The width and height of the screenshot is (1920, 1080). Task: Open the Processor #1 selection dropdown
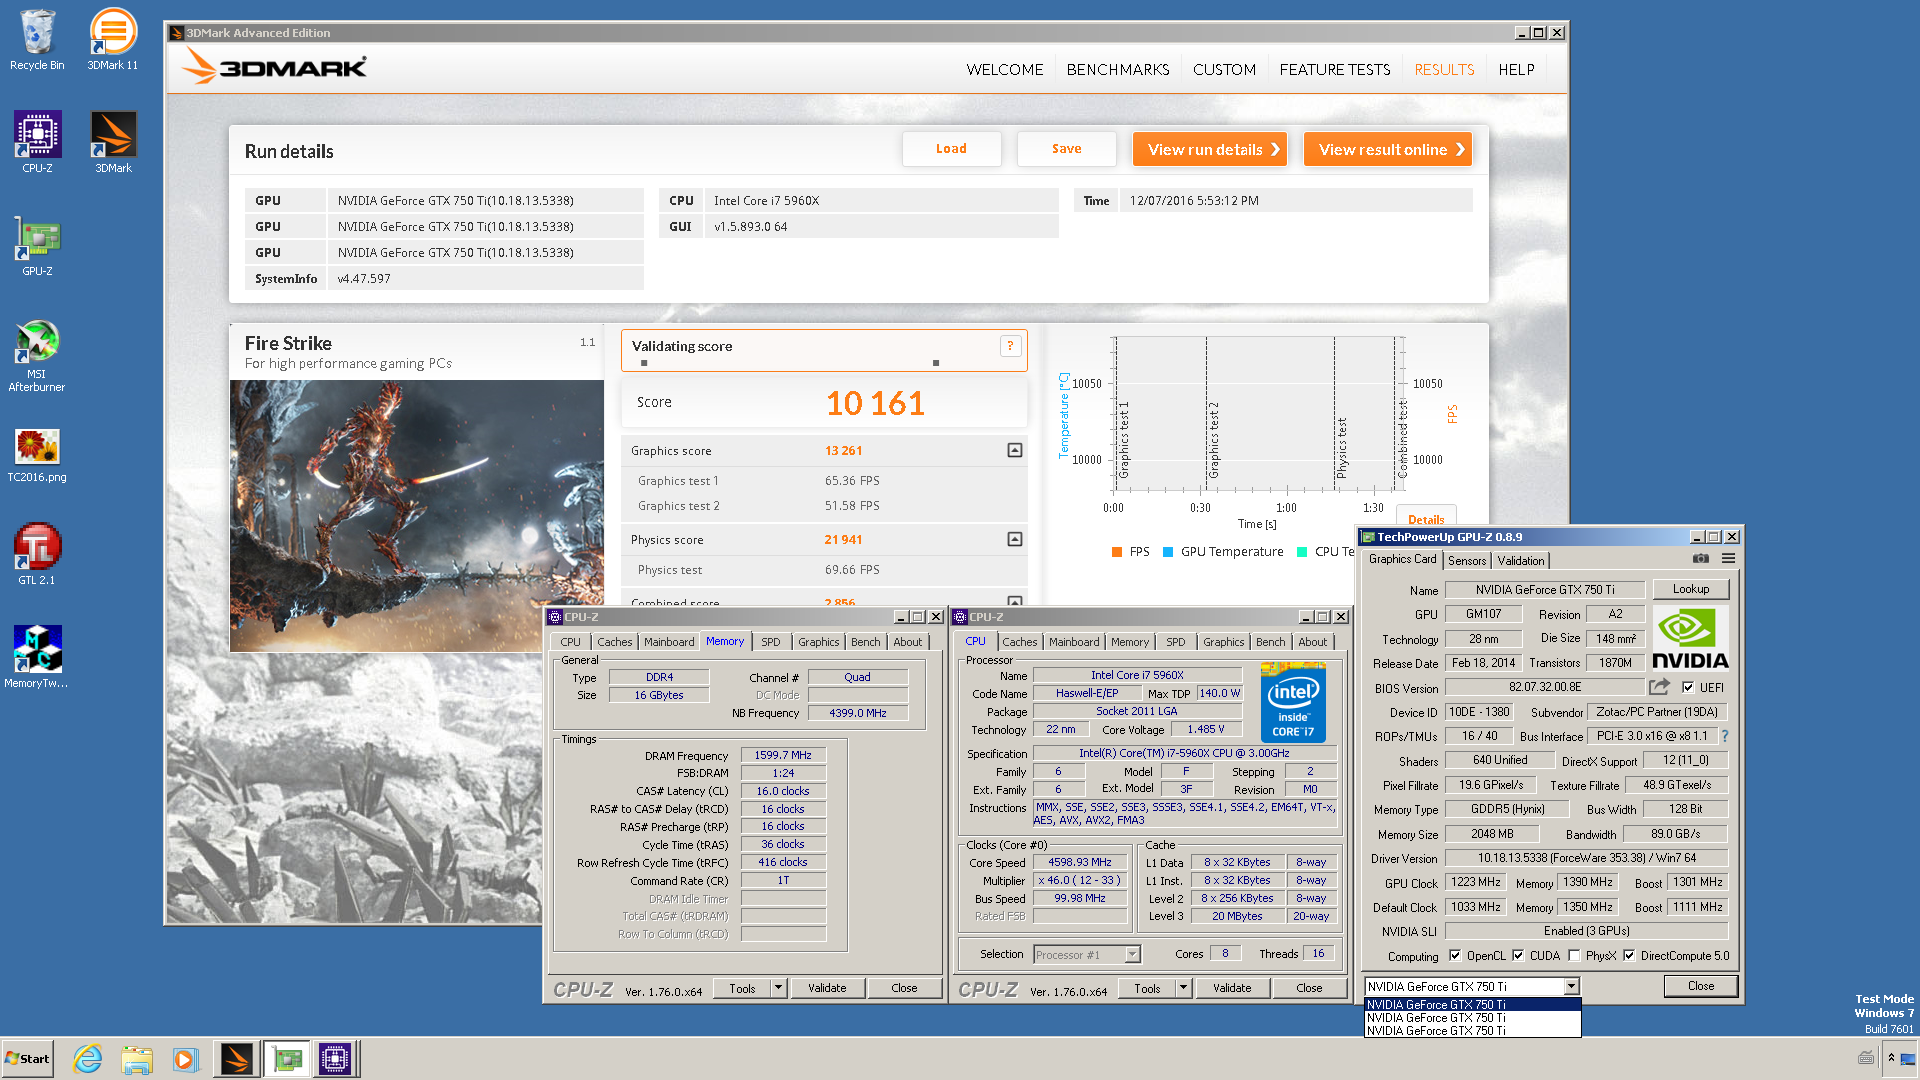[x=1132, y=954]
